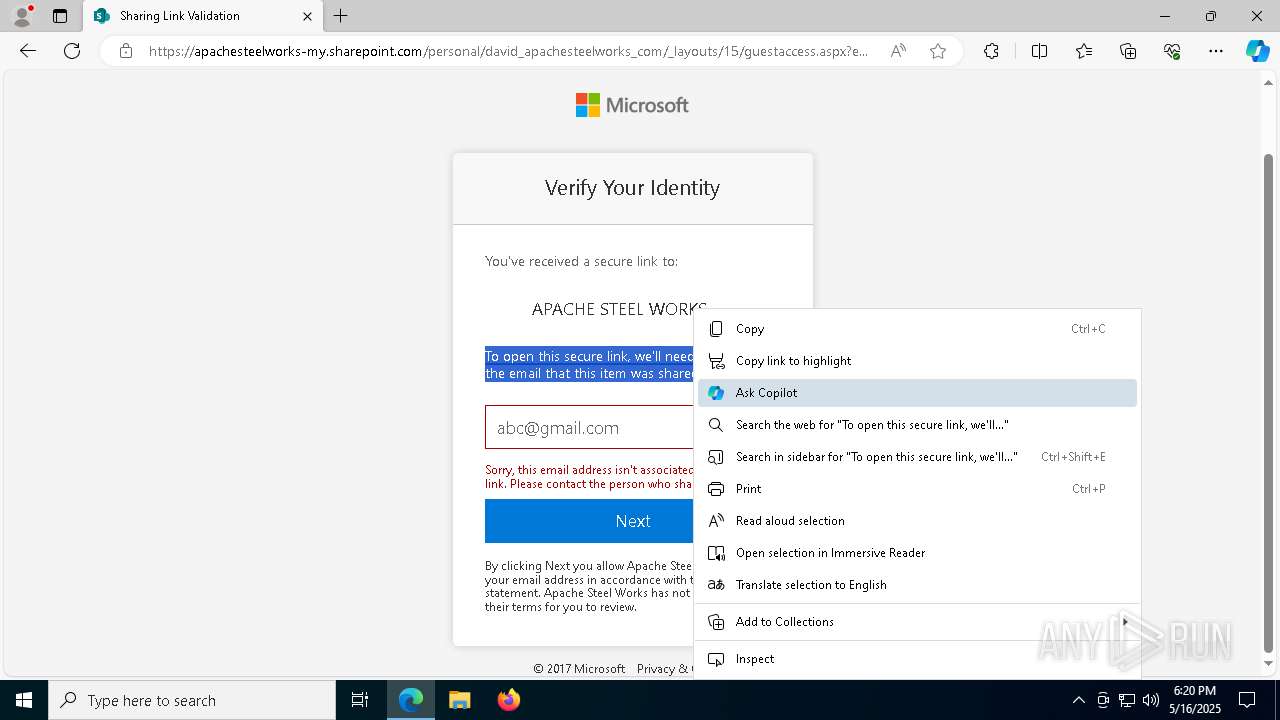The image size is (1280, 720).
Task: Open the notification center icon
Action: click(1248, 700)
